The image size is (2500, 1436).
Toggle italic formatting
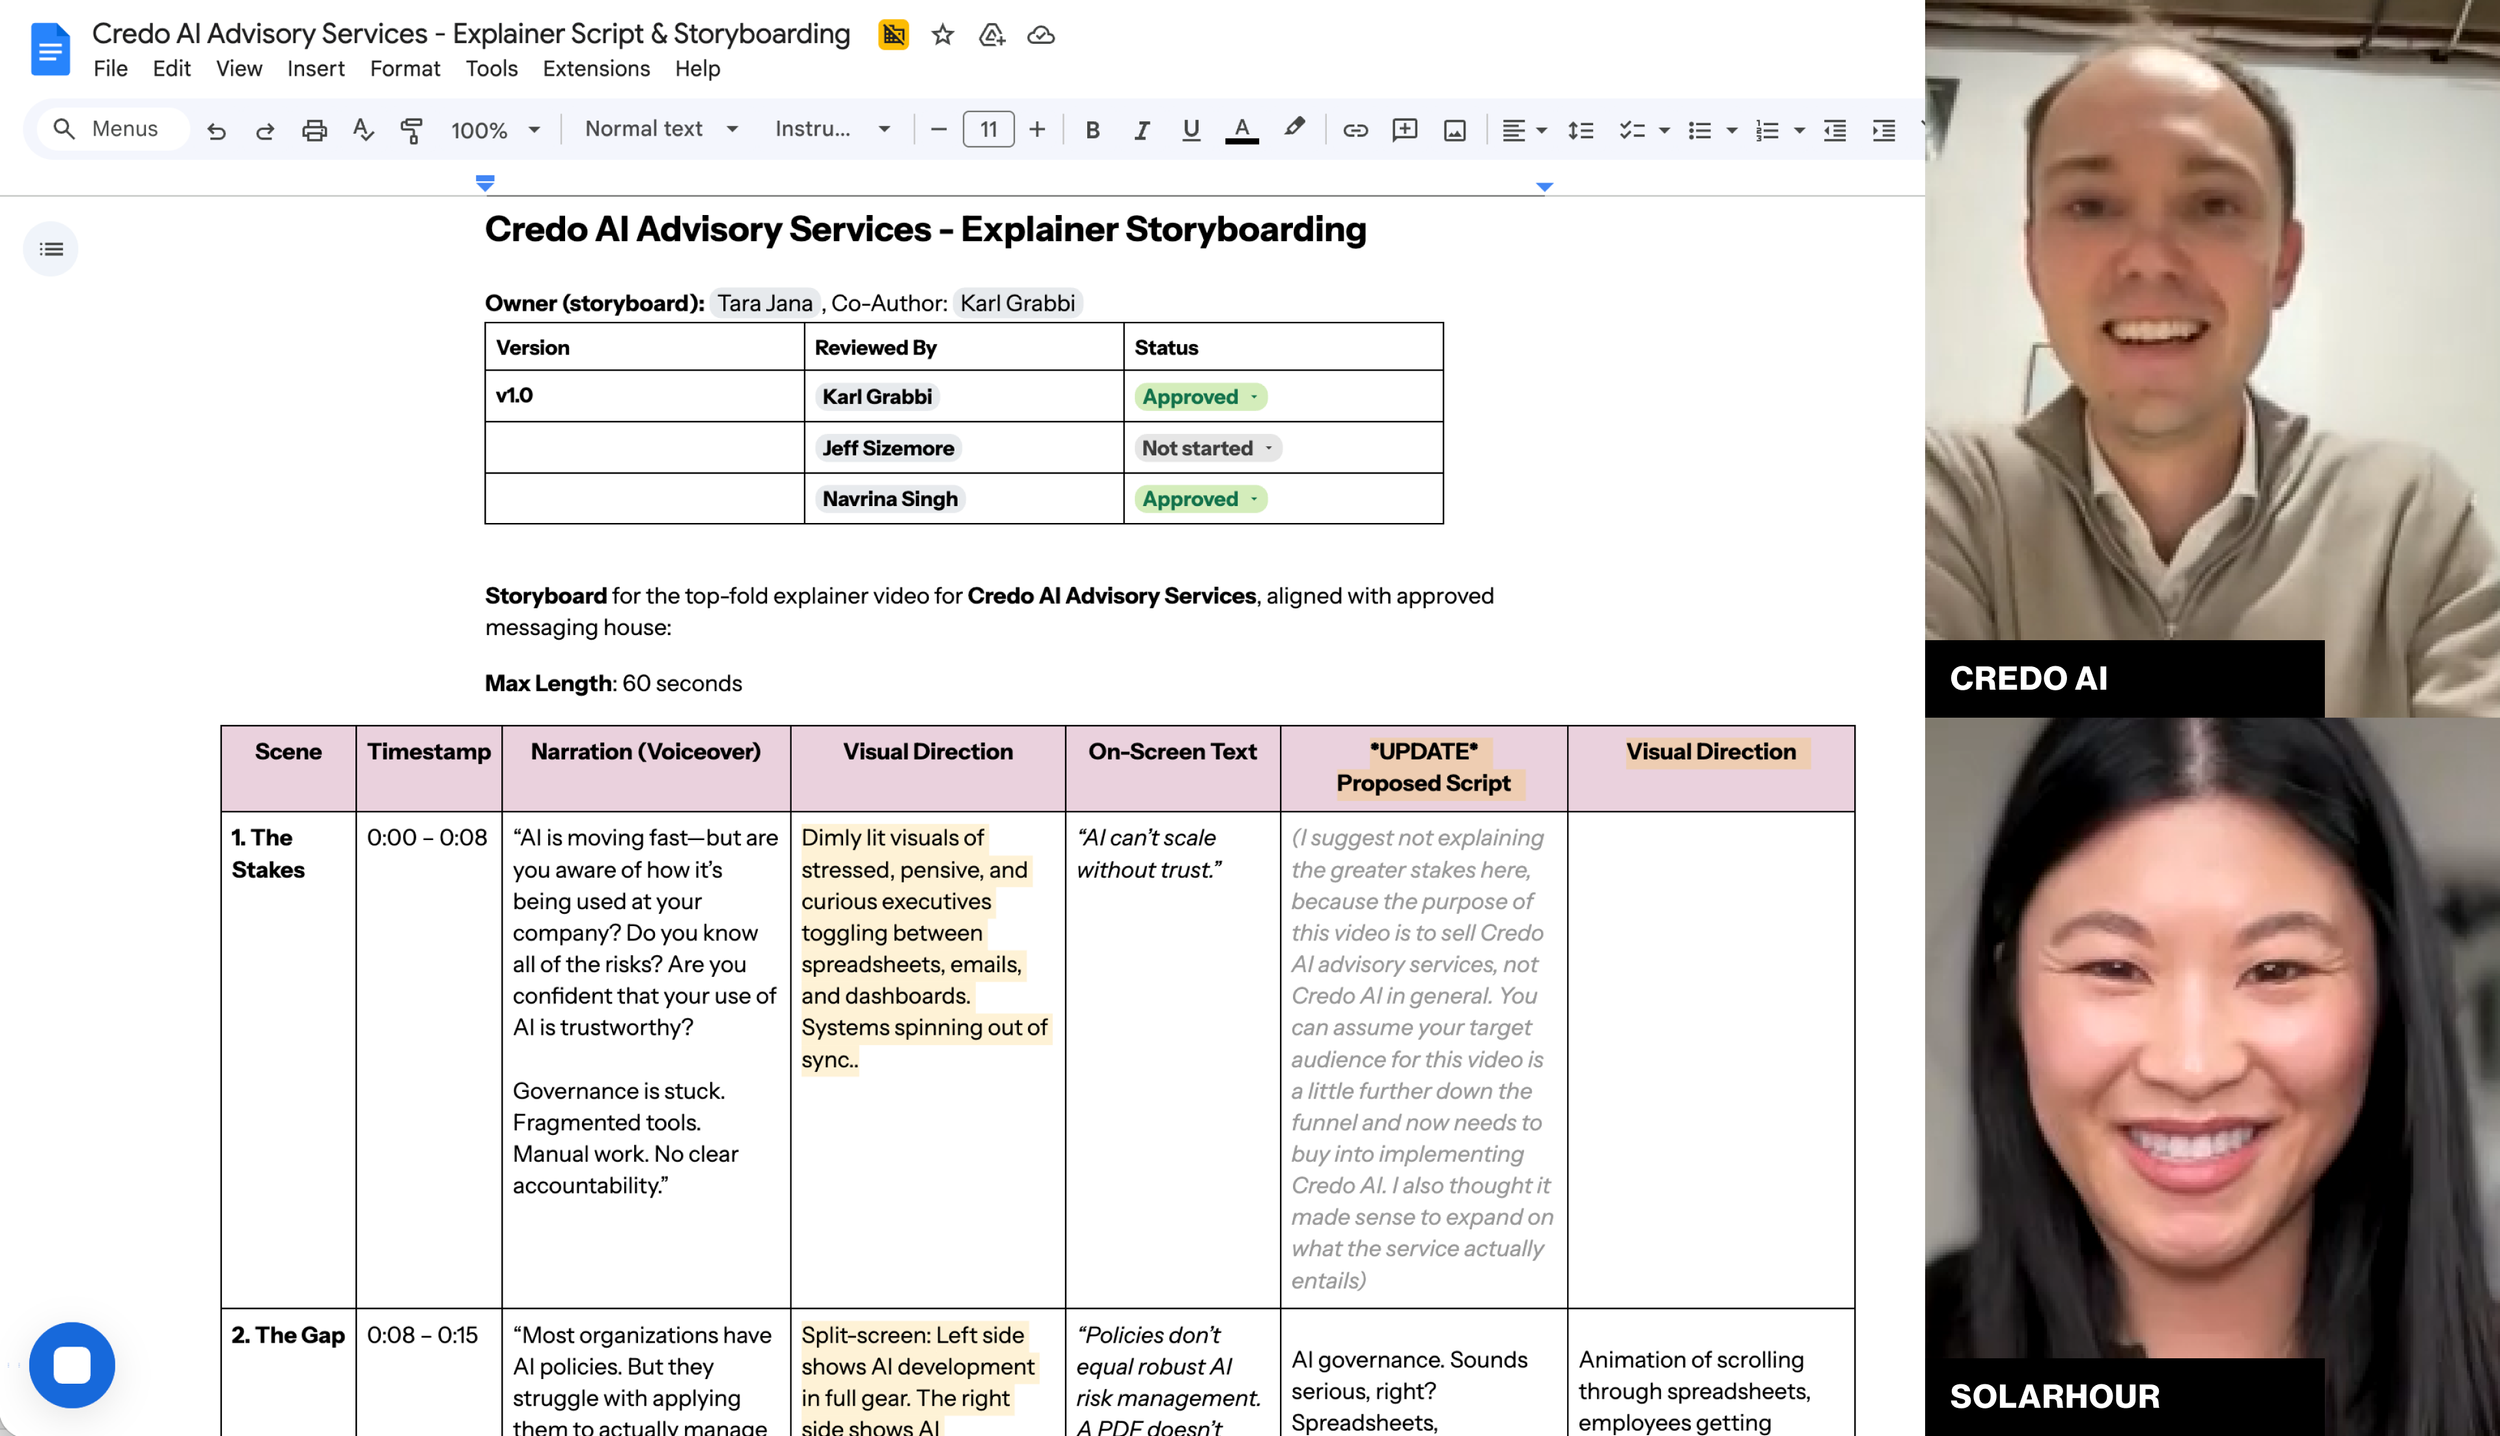click(x=1141, y=130)
